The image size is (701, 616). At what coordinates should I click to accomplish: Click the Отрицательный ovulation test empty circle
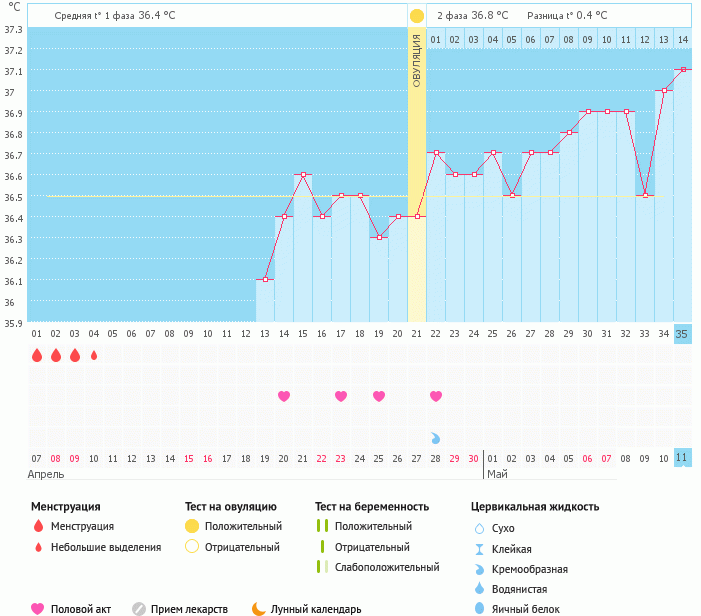(192, 547)
